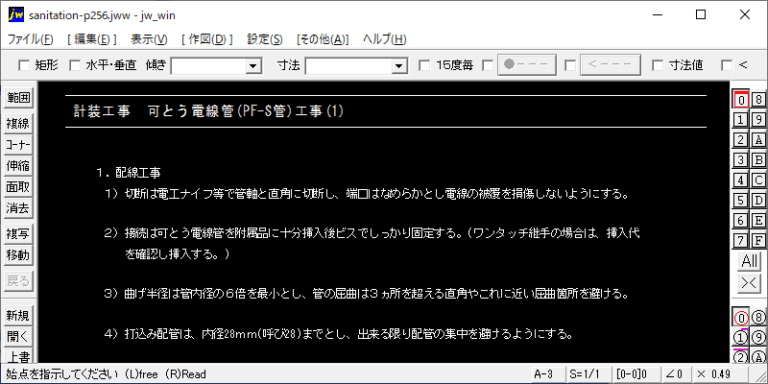This screenshot has height=384, width=768.
Task: Choose the 複写 copy tool
Action: 18,234
